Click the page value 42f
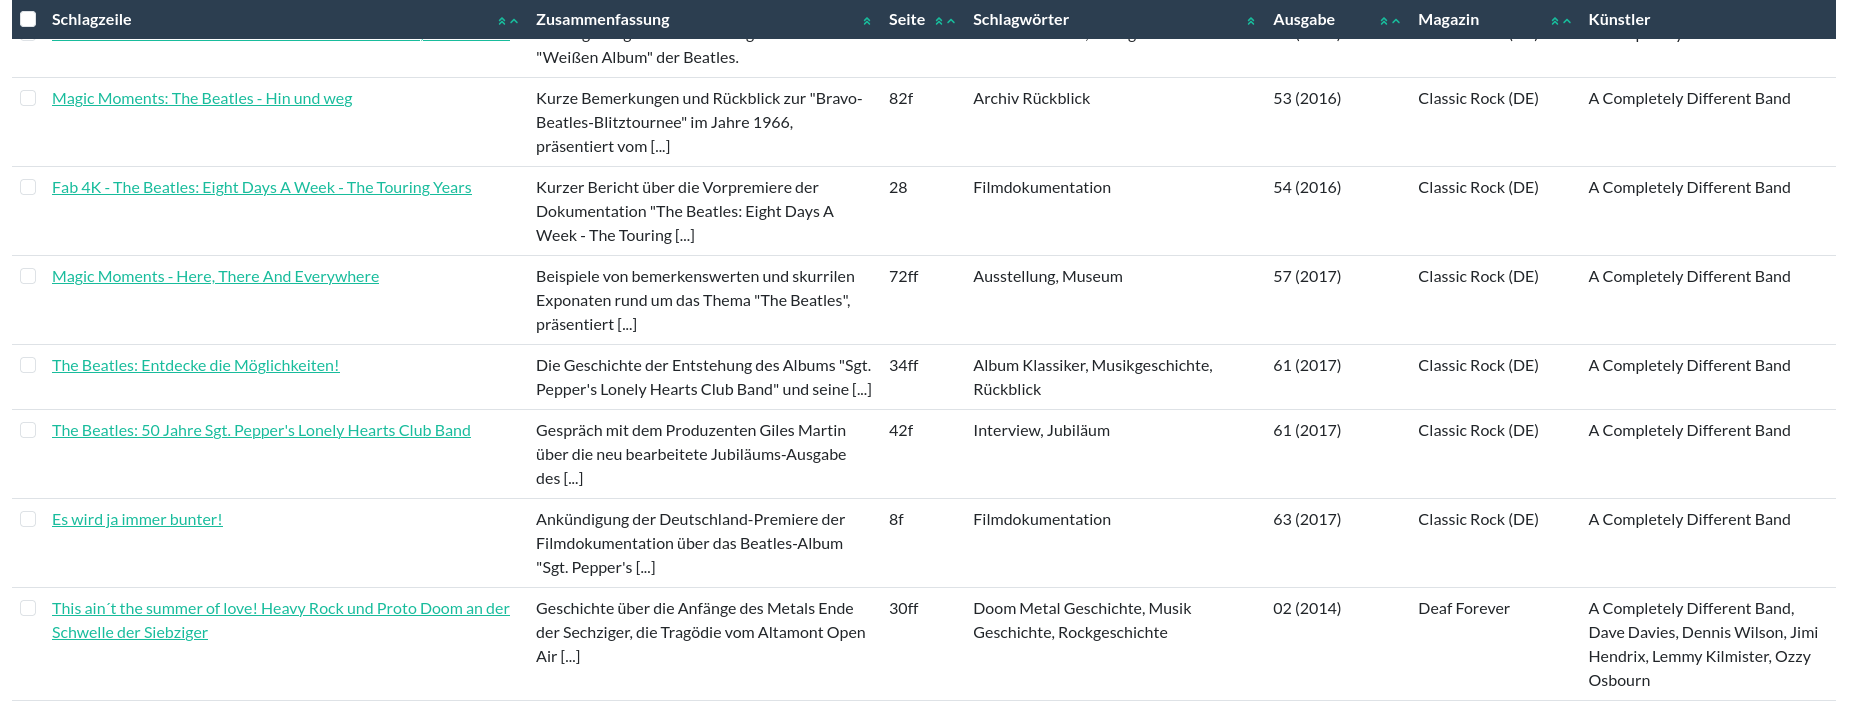The height and width of the screenshot is (703, 1864). [901, 430]
